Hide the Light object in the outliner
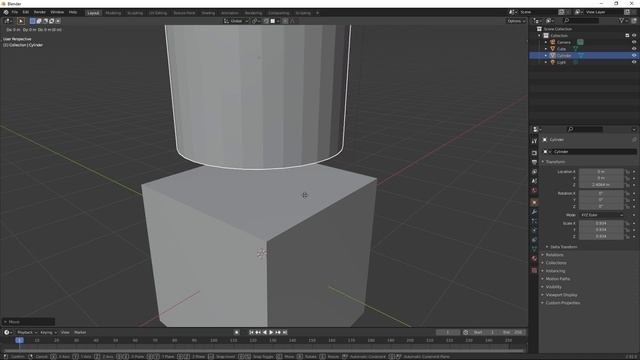 click(634, 62)
